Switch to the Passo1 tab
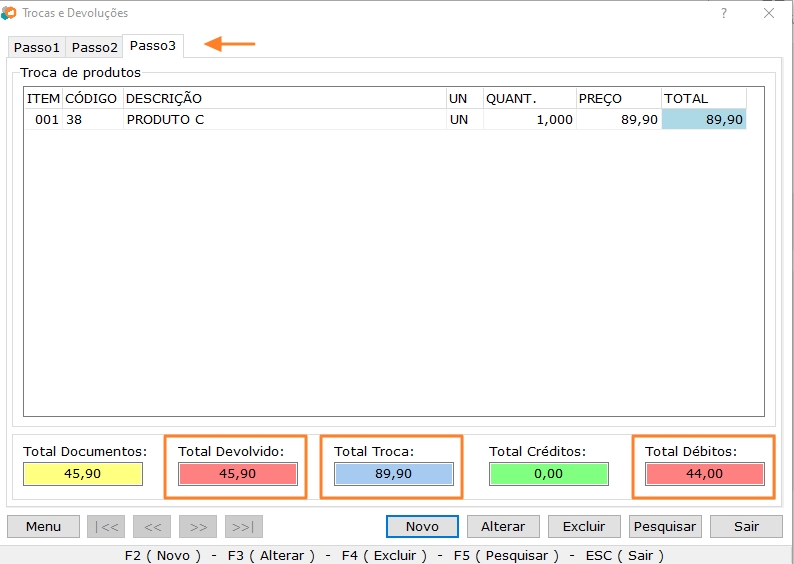This screenshot has width=794, height=564. click(x=37, y=47)
